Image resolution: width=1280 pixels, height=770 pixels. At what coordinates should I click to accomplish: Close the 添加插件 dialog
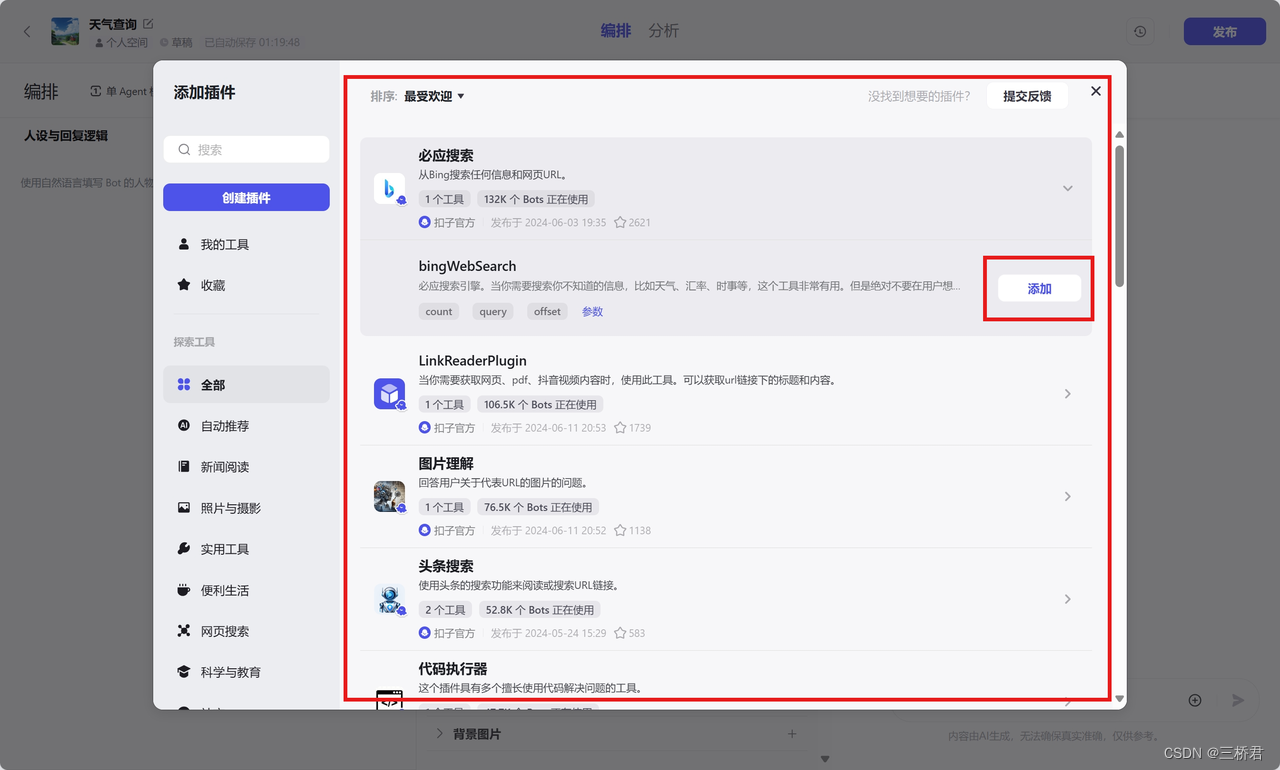tap(1096, 91)
